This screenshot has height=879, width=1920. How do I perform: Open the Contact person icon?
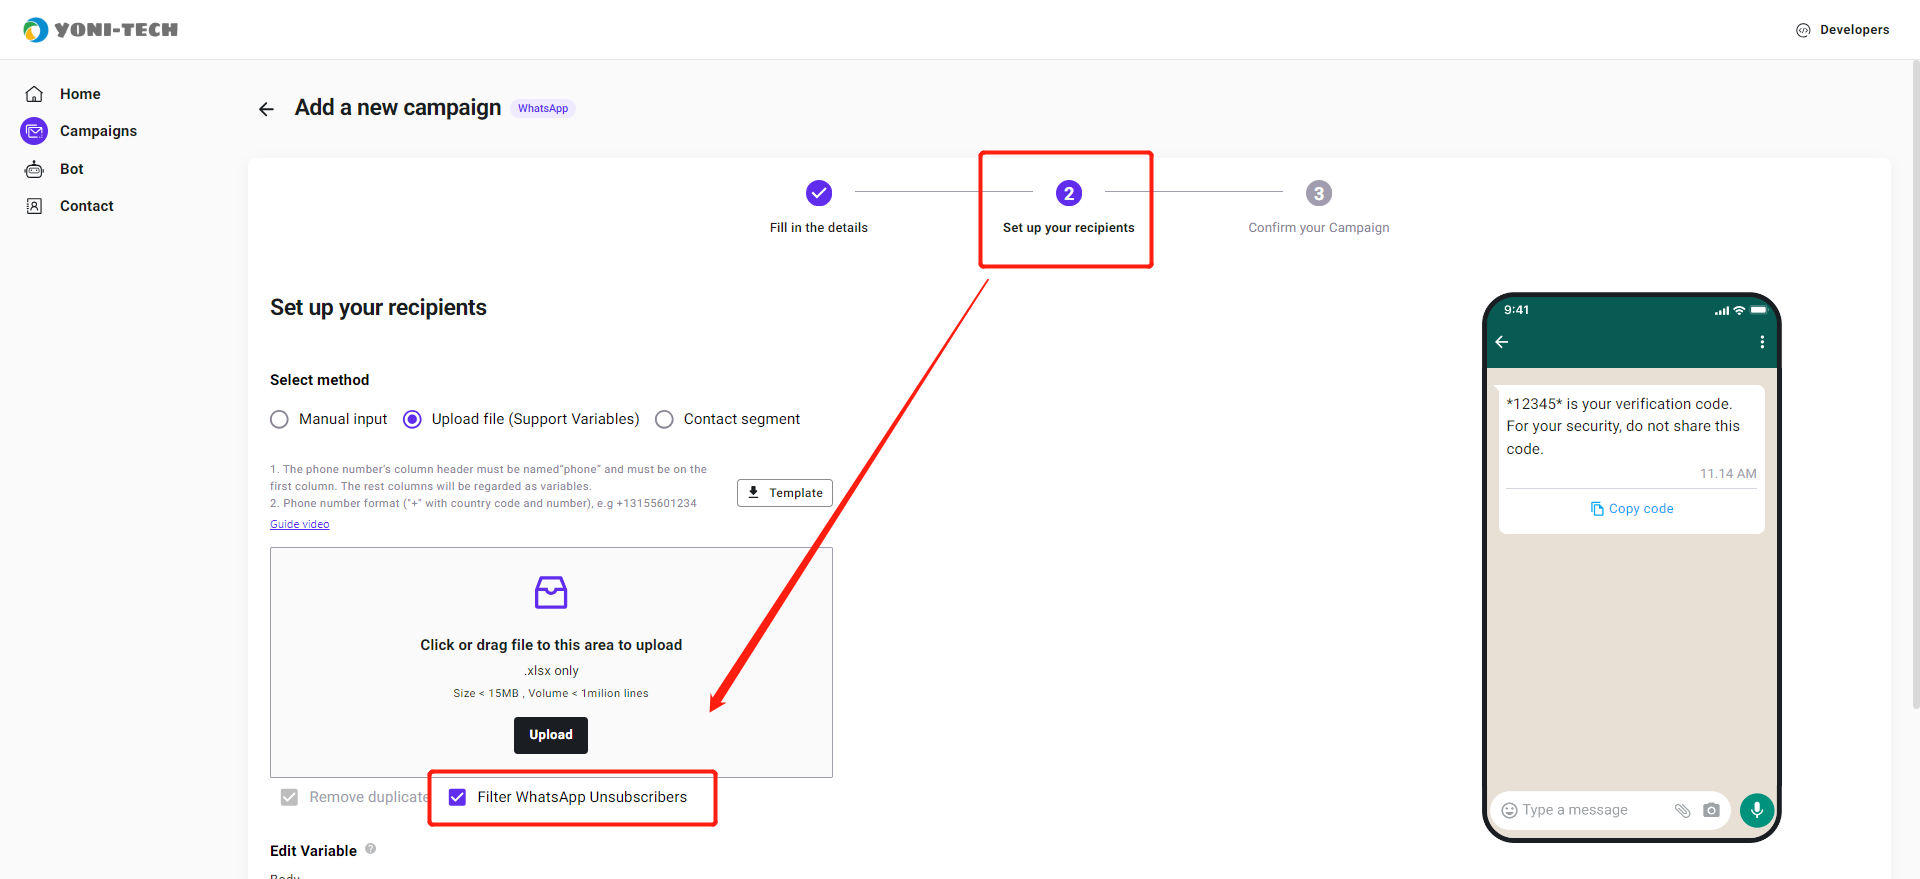point(34,206)
